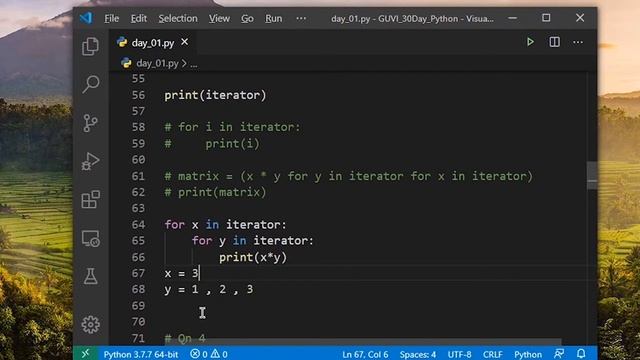
Task: Click on '# matrix =' comment line
Action: [x=348, y=176]
